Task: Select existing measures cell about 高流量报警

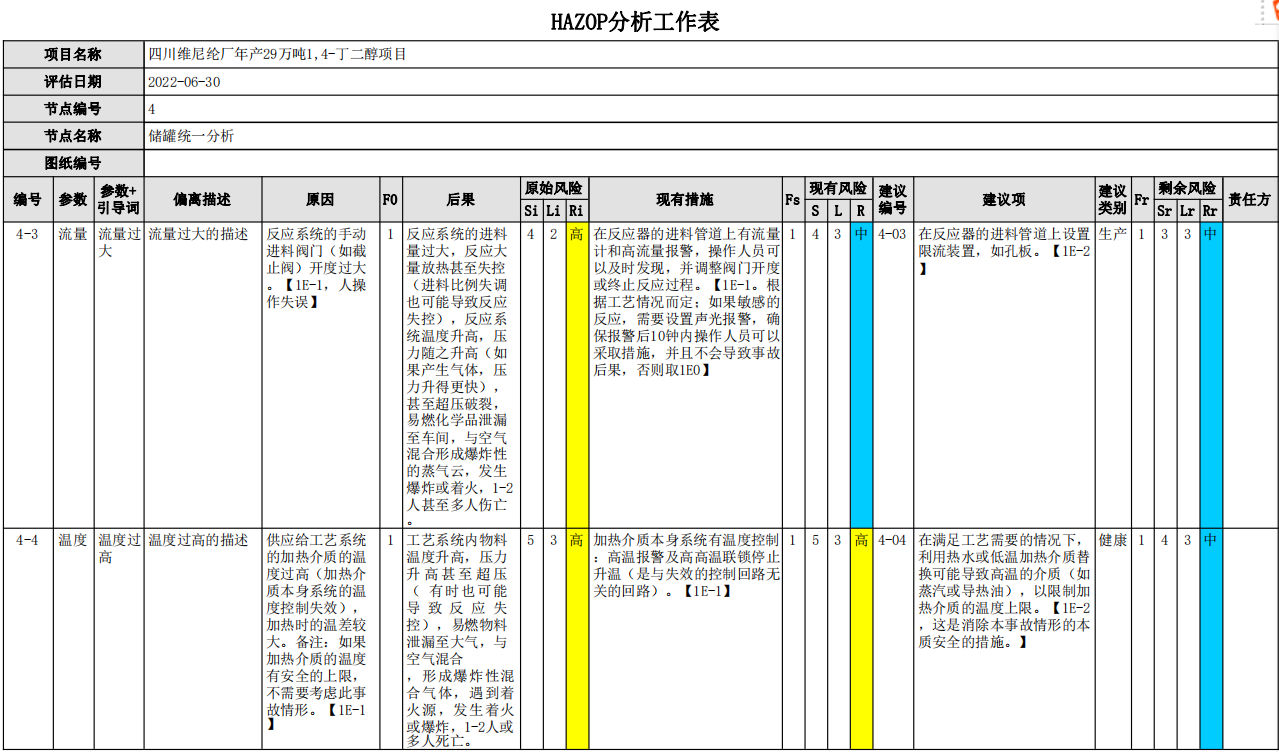Action: coord(685,375)
